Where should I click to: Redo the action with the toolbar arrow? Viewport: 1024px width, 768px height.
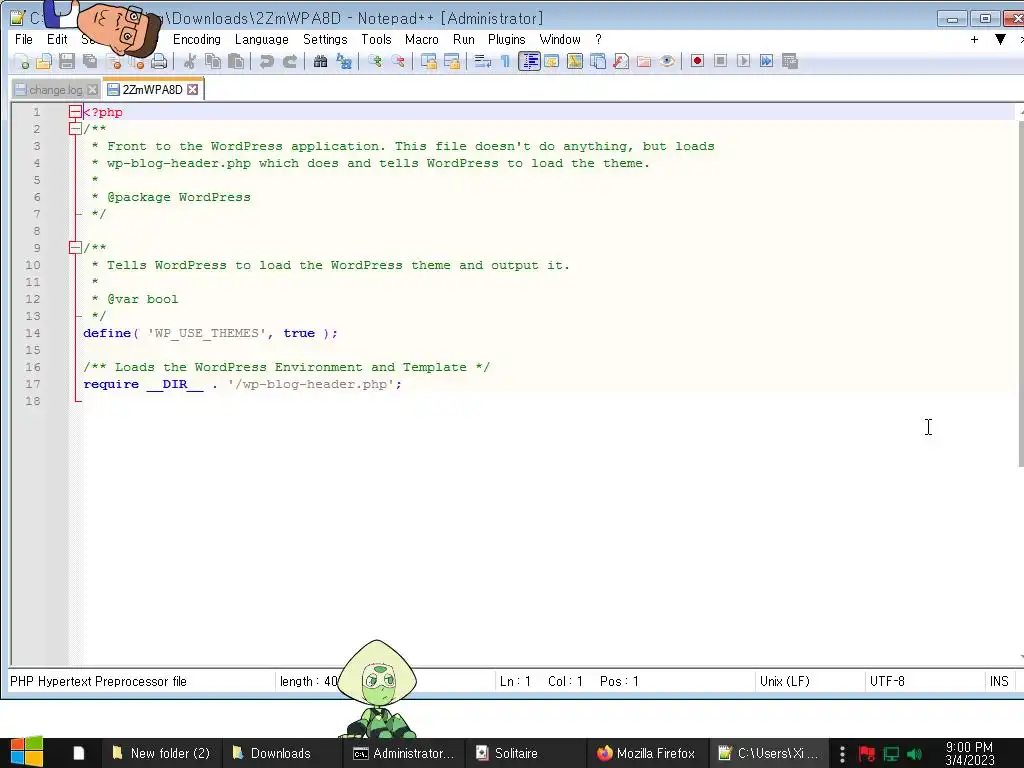tap(289, 61)
